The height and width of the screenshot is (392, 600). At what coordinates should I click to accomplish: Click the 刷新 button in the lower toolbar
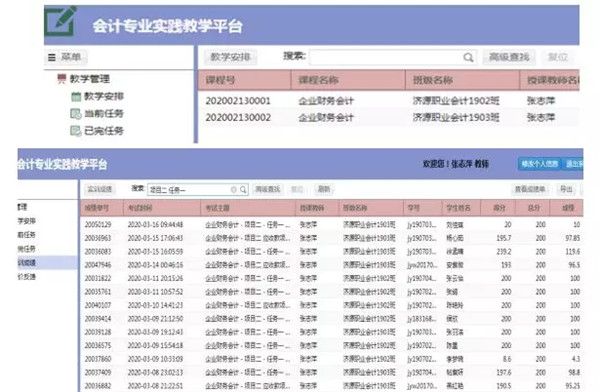tap(324, 189)
